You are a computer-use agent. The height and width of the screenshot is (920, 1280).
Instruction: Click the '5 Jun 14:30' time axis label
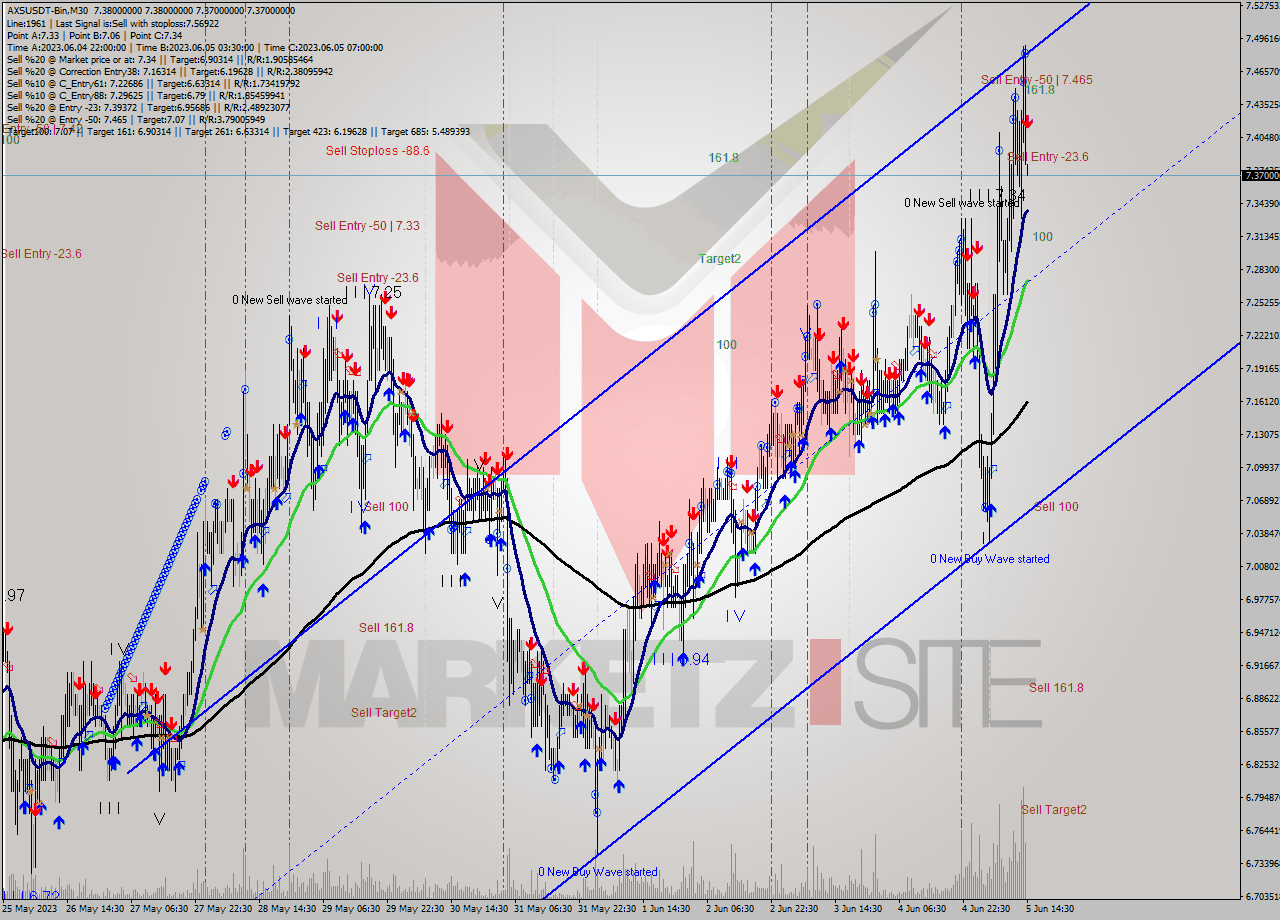(1050, 909)
